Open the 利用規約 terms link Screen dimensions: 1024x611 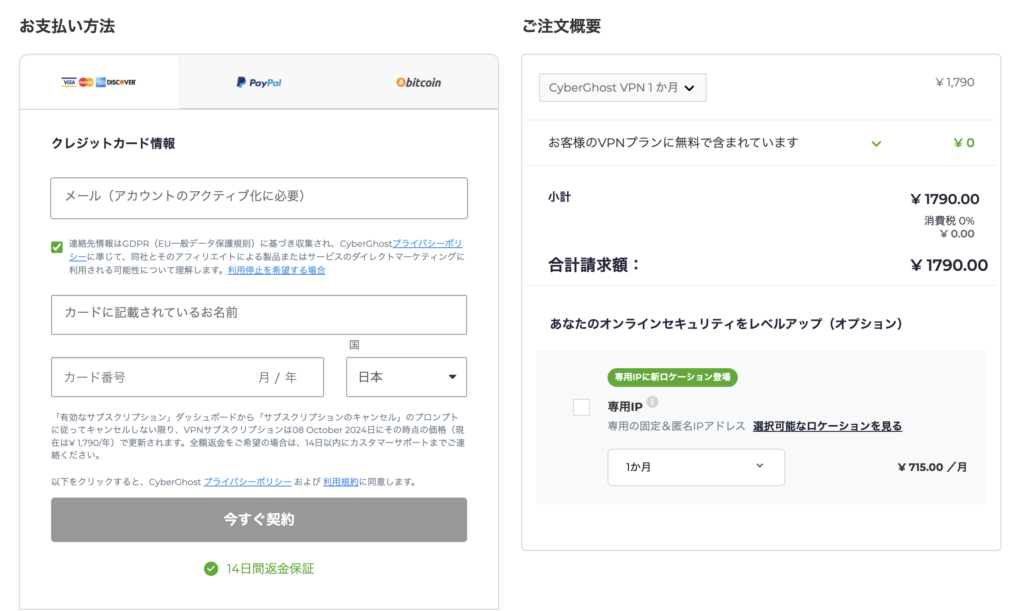coord(340,482)
